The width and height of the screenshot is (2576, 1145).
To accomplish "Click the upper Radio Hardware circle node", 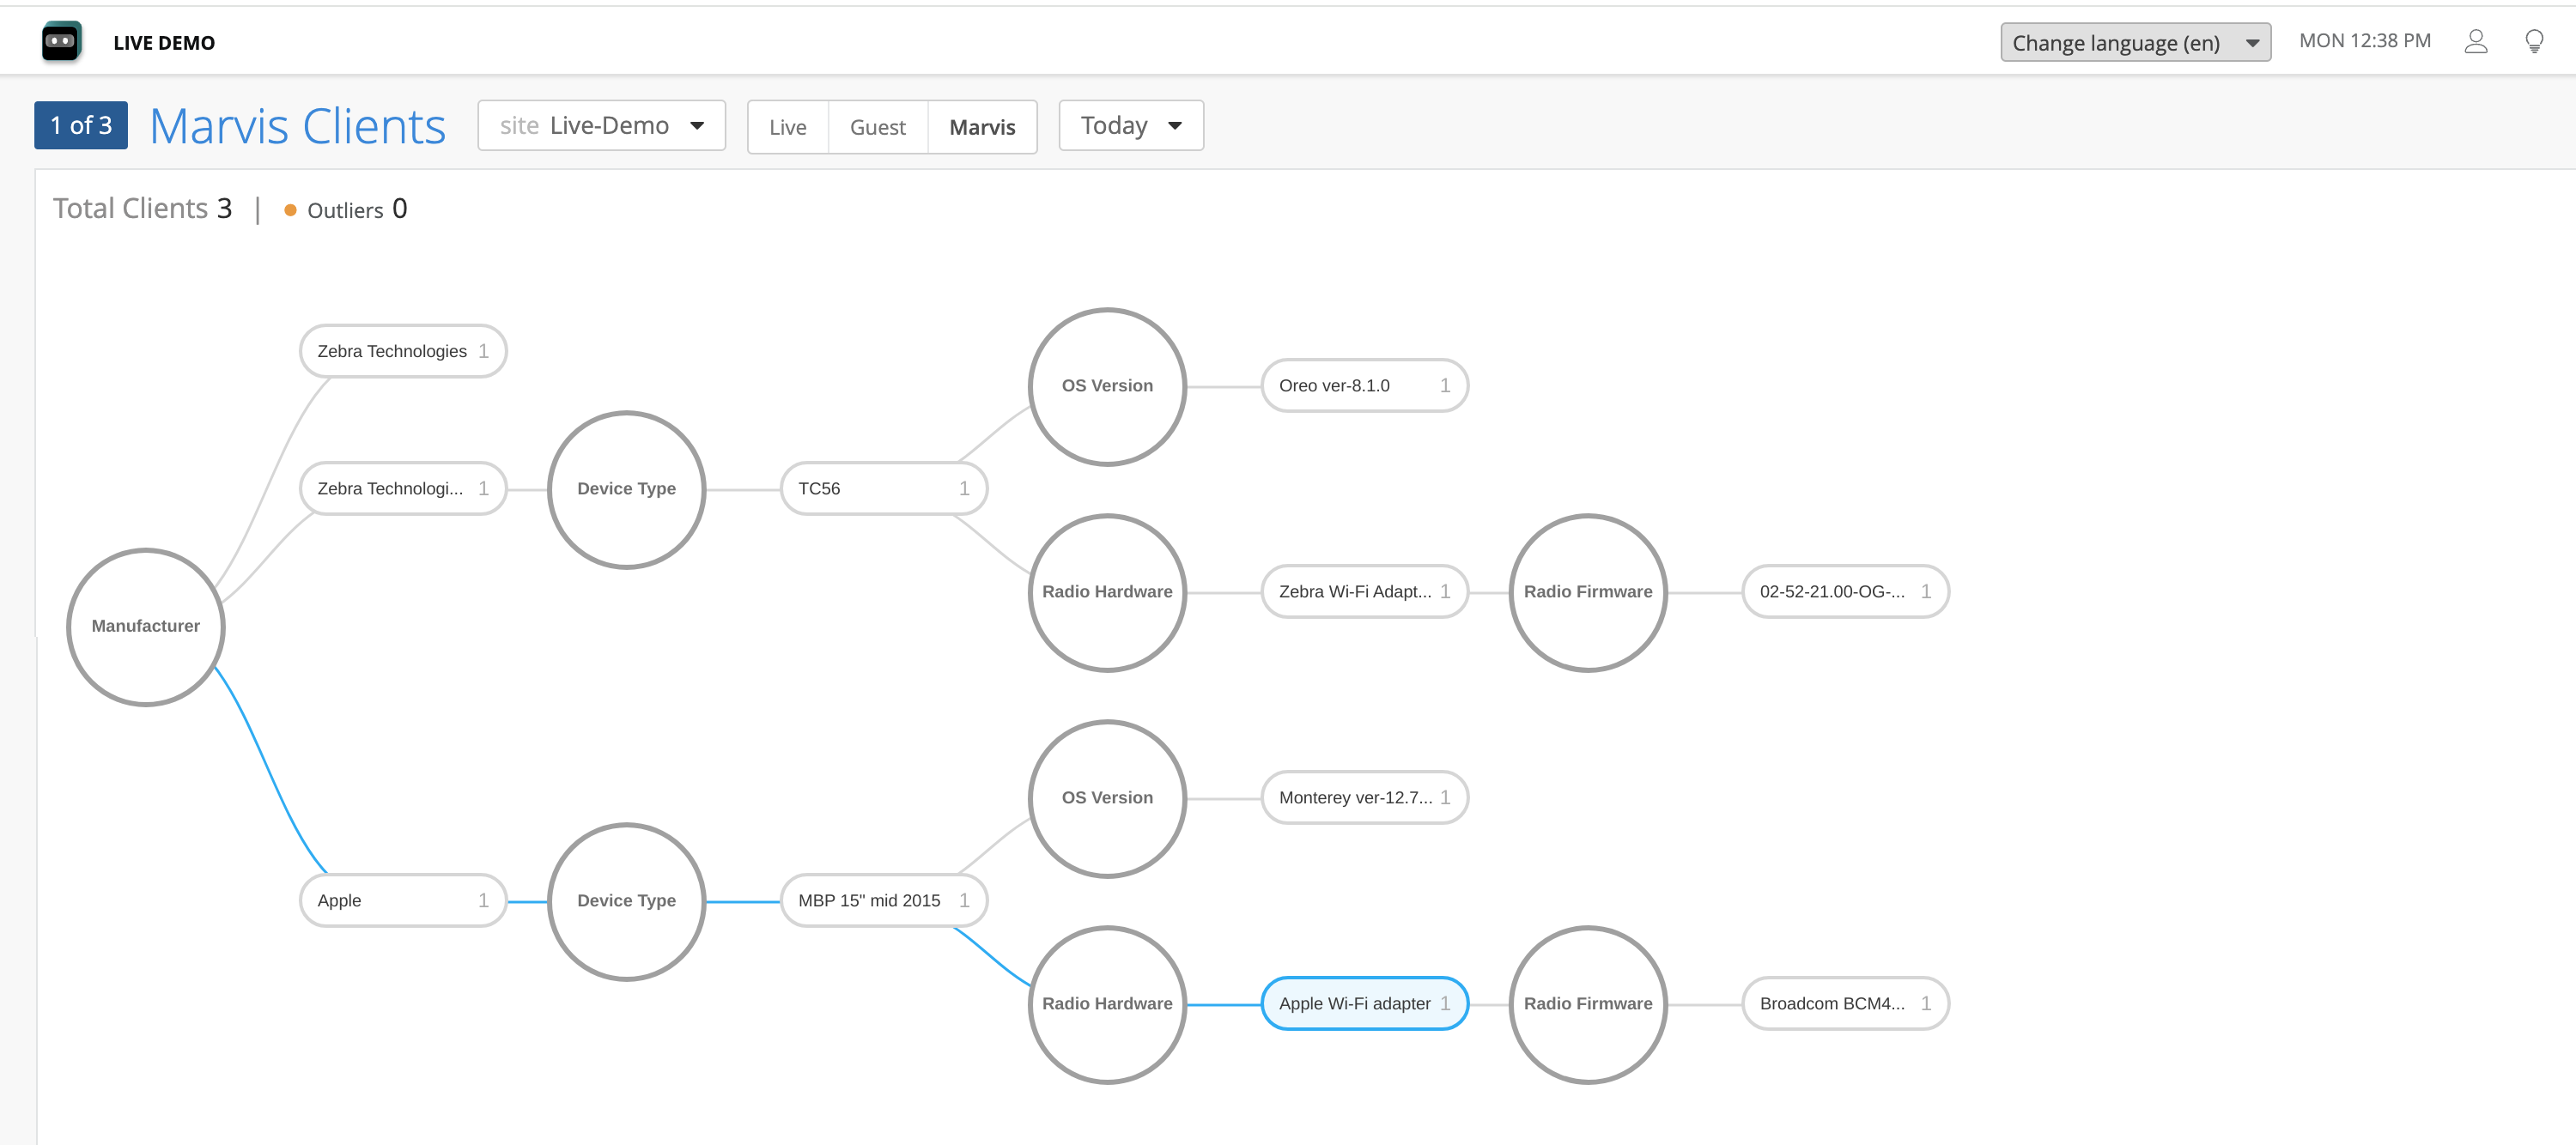I will tap(1107, 592).
